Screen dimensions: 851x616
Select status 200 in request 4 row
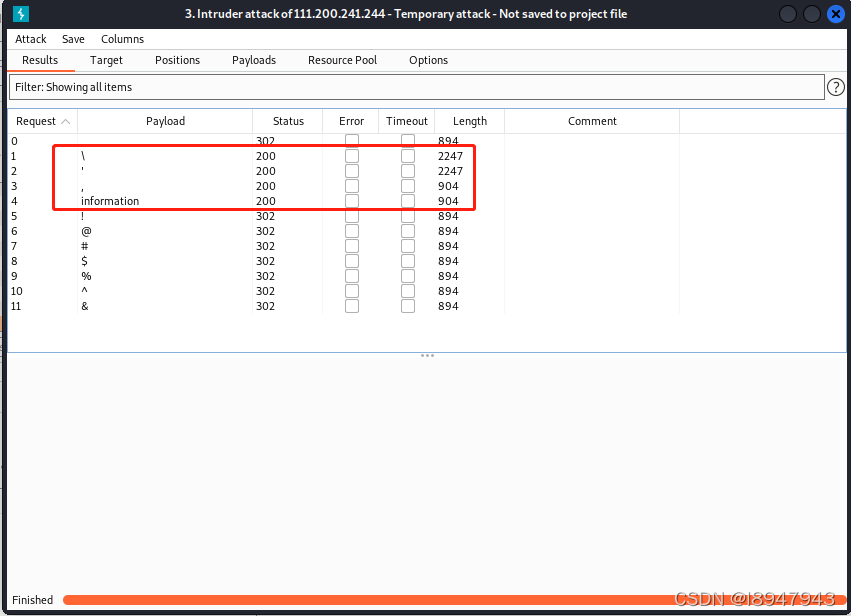[x=265, y=201]
